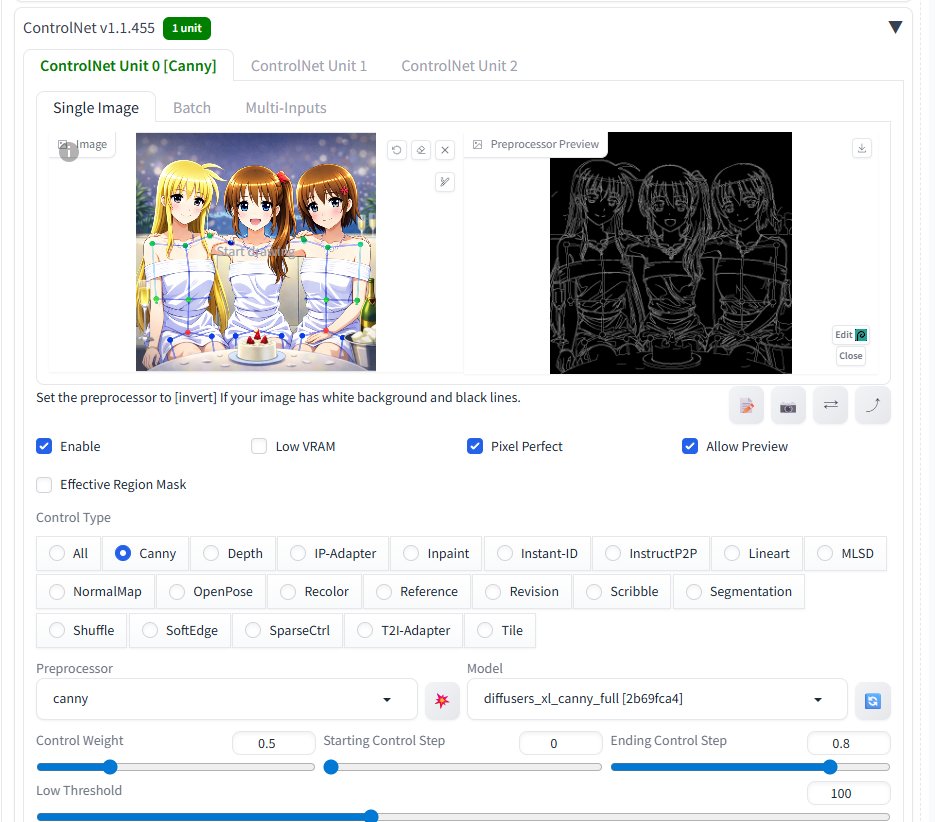Screen dimensions: 935x822
Task: Collapse the ControlNet panel with the top triangle
Action: point(895,27)
